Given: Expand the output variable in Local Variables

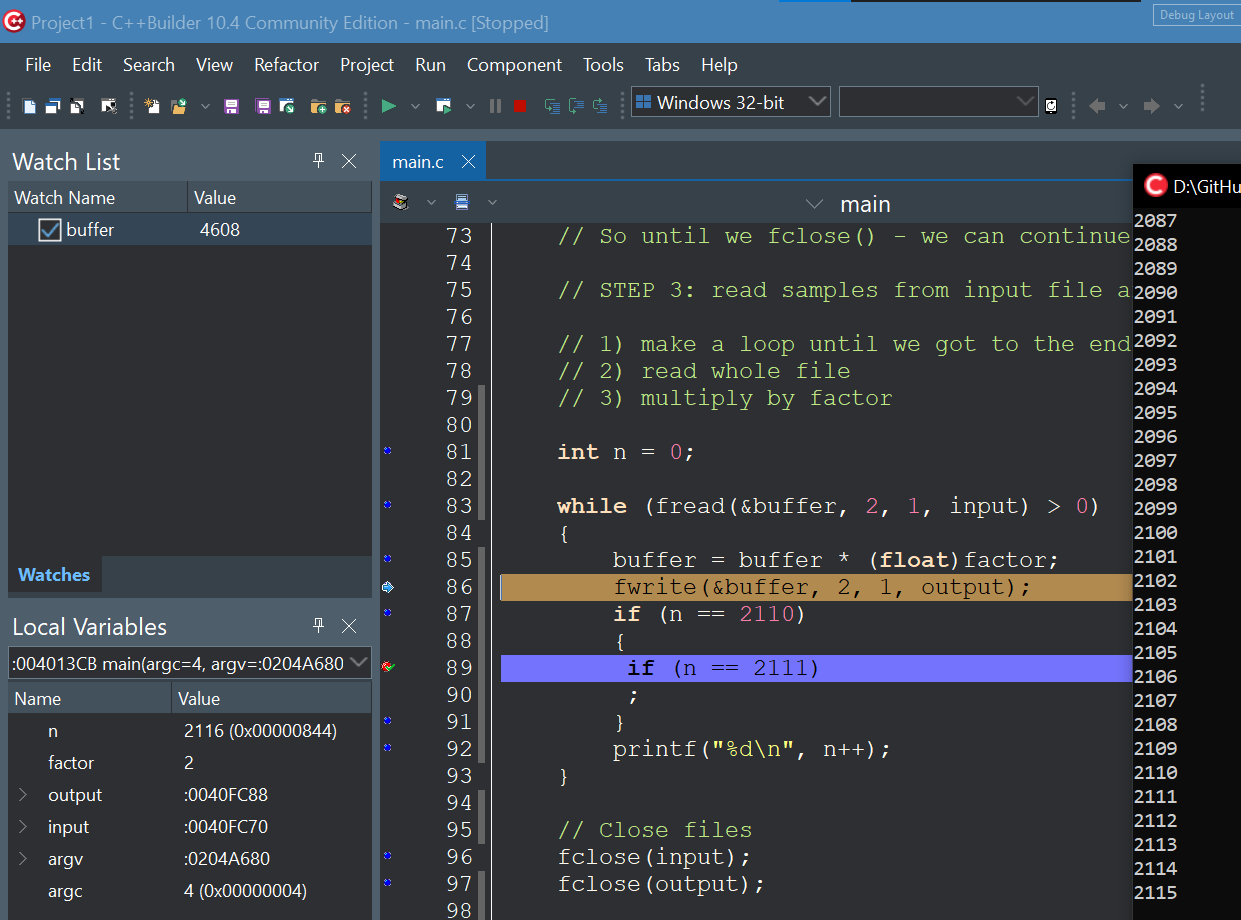Looking at the screenshot, I should click(23, 795).
